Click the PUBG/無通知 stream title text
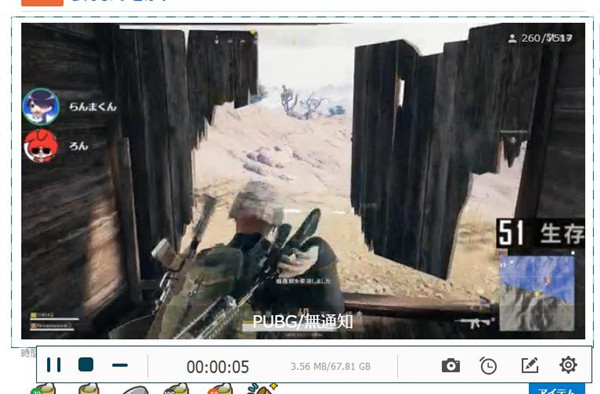This screenshot has width=600, height=394. (303, 321)
